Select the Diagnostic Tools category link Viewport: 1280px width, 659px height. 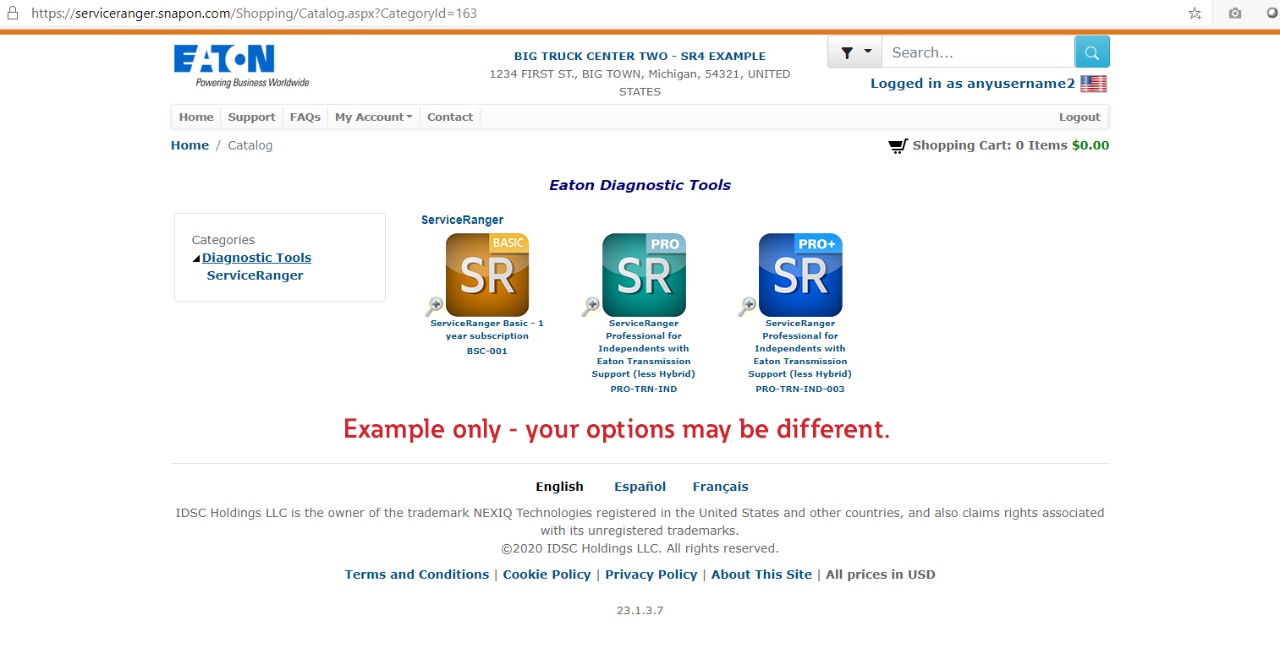click(257, 258)
